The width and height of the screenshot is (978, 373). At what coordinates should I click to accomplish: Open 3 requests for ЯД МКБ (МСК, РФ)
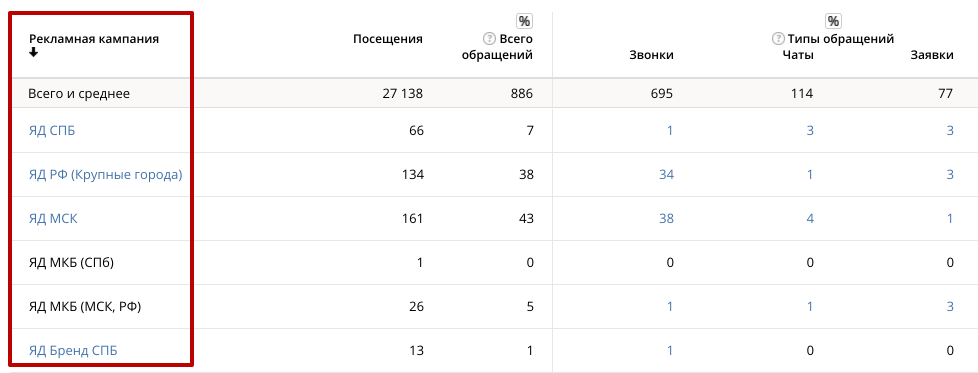(x=950, y=307)
